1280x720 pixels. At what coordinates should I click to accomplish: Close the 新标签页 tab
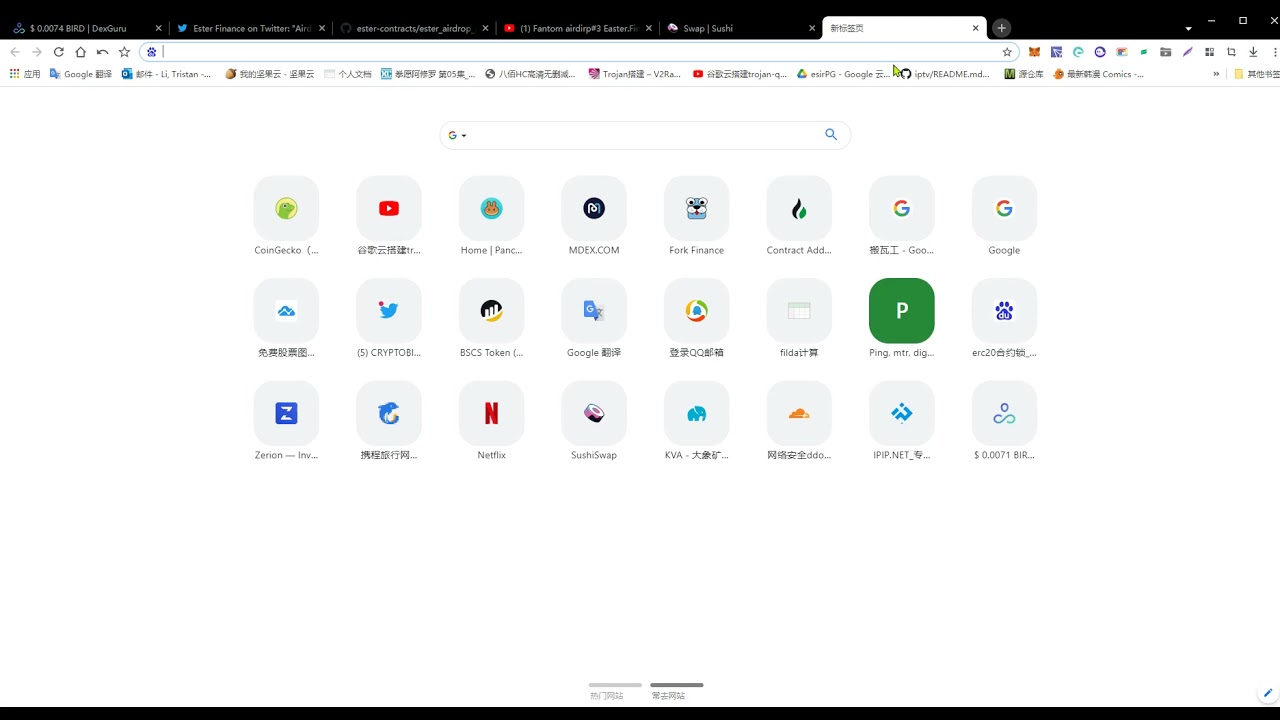(975, 28)
